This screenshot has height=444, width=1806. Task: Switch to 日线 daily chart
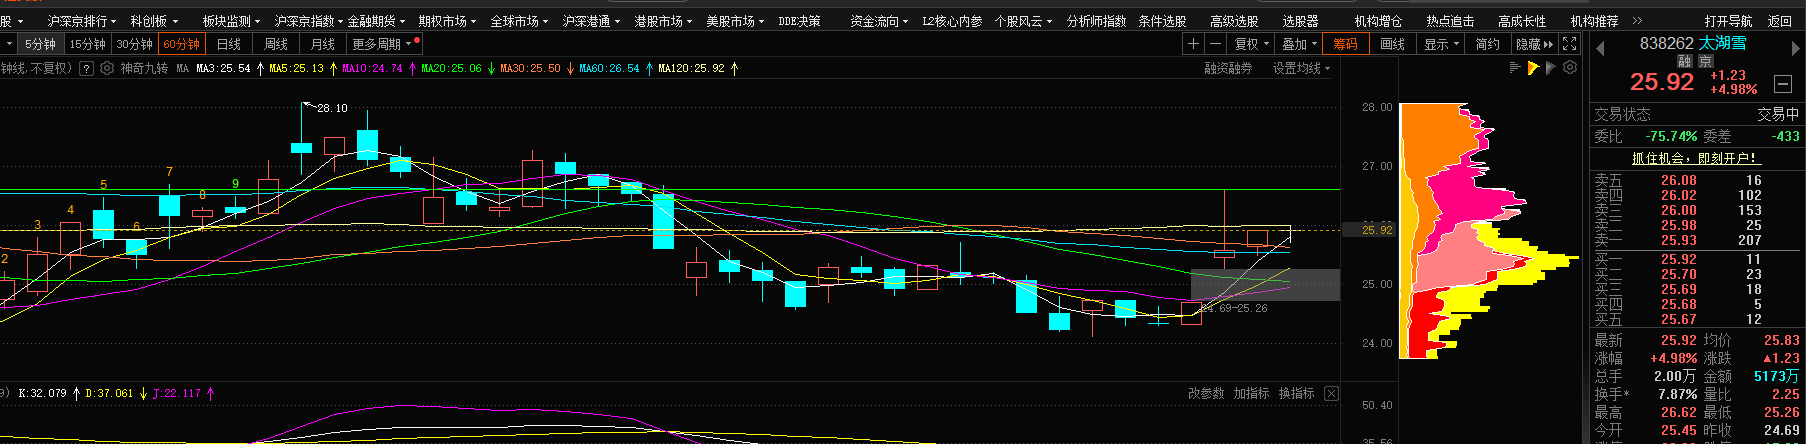click(x=229, y=44)
